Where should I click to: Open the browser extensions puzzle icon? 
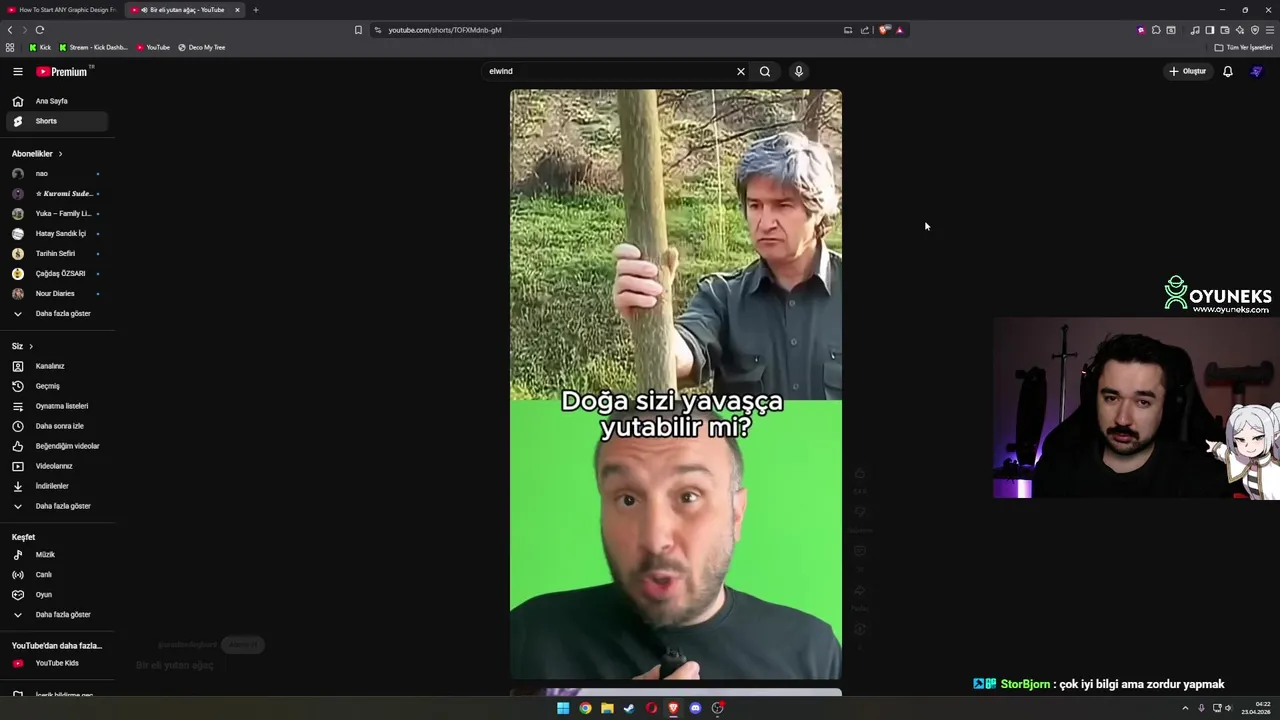click(x=1156, y=30)
